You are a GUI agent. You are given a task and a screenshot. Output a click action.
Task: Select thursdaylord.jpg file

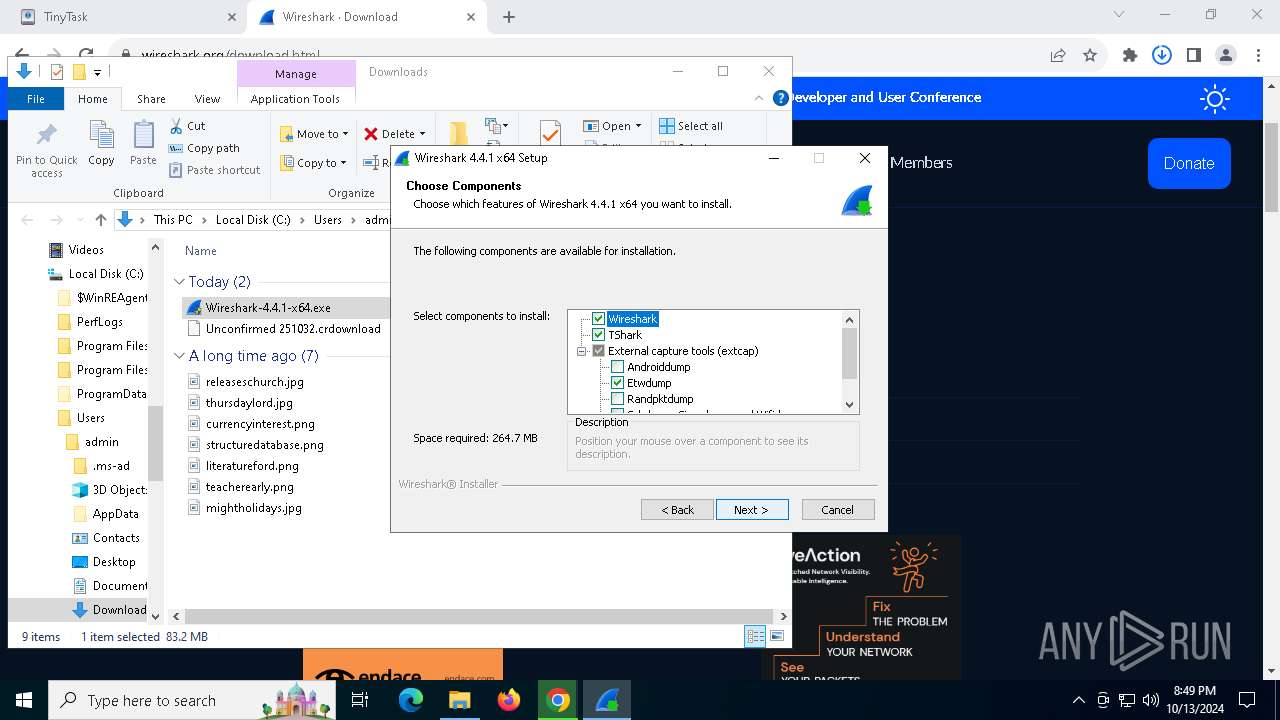pos(249,403)
